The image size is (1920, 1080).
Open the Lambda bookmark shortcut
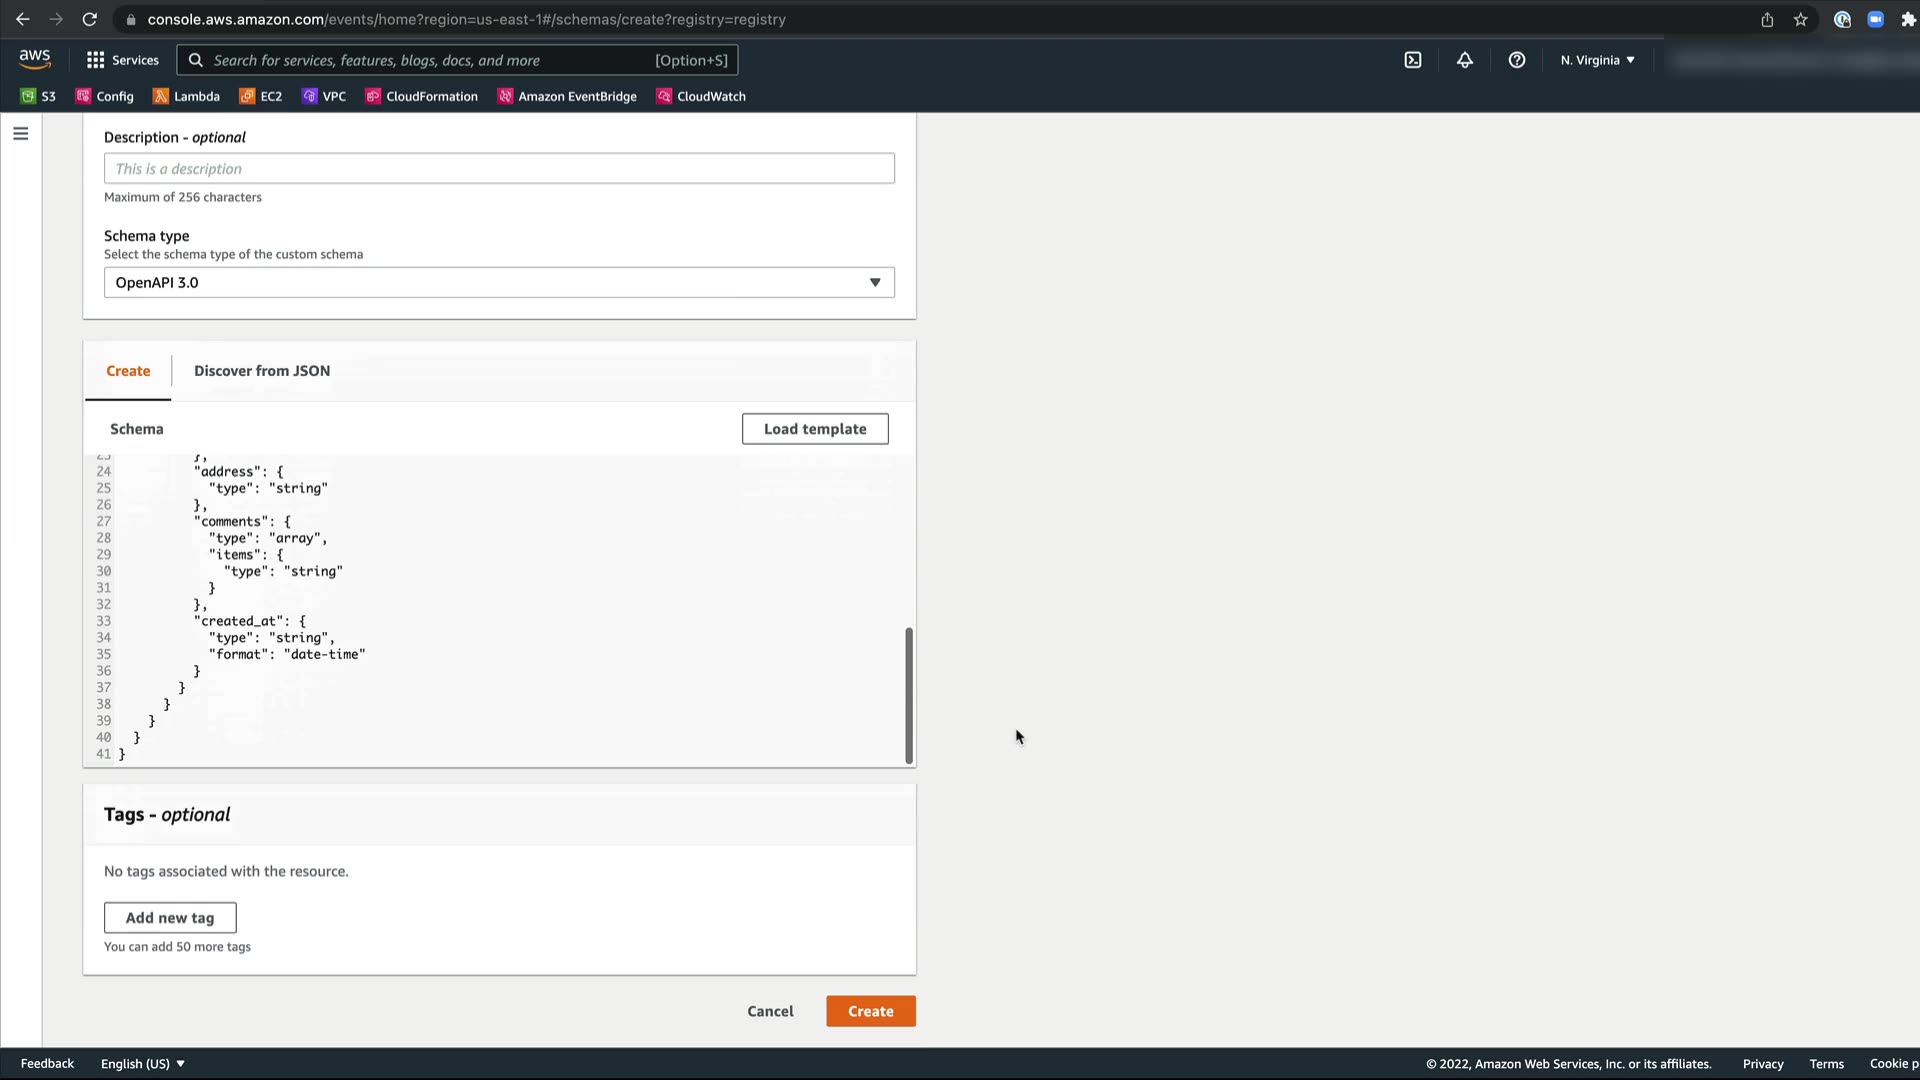click(186, 96)
